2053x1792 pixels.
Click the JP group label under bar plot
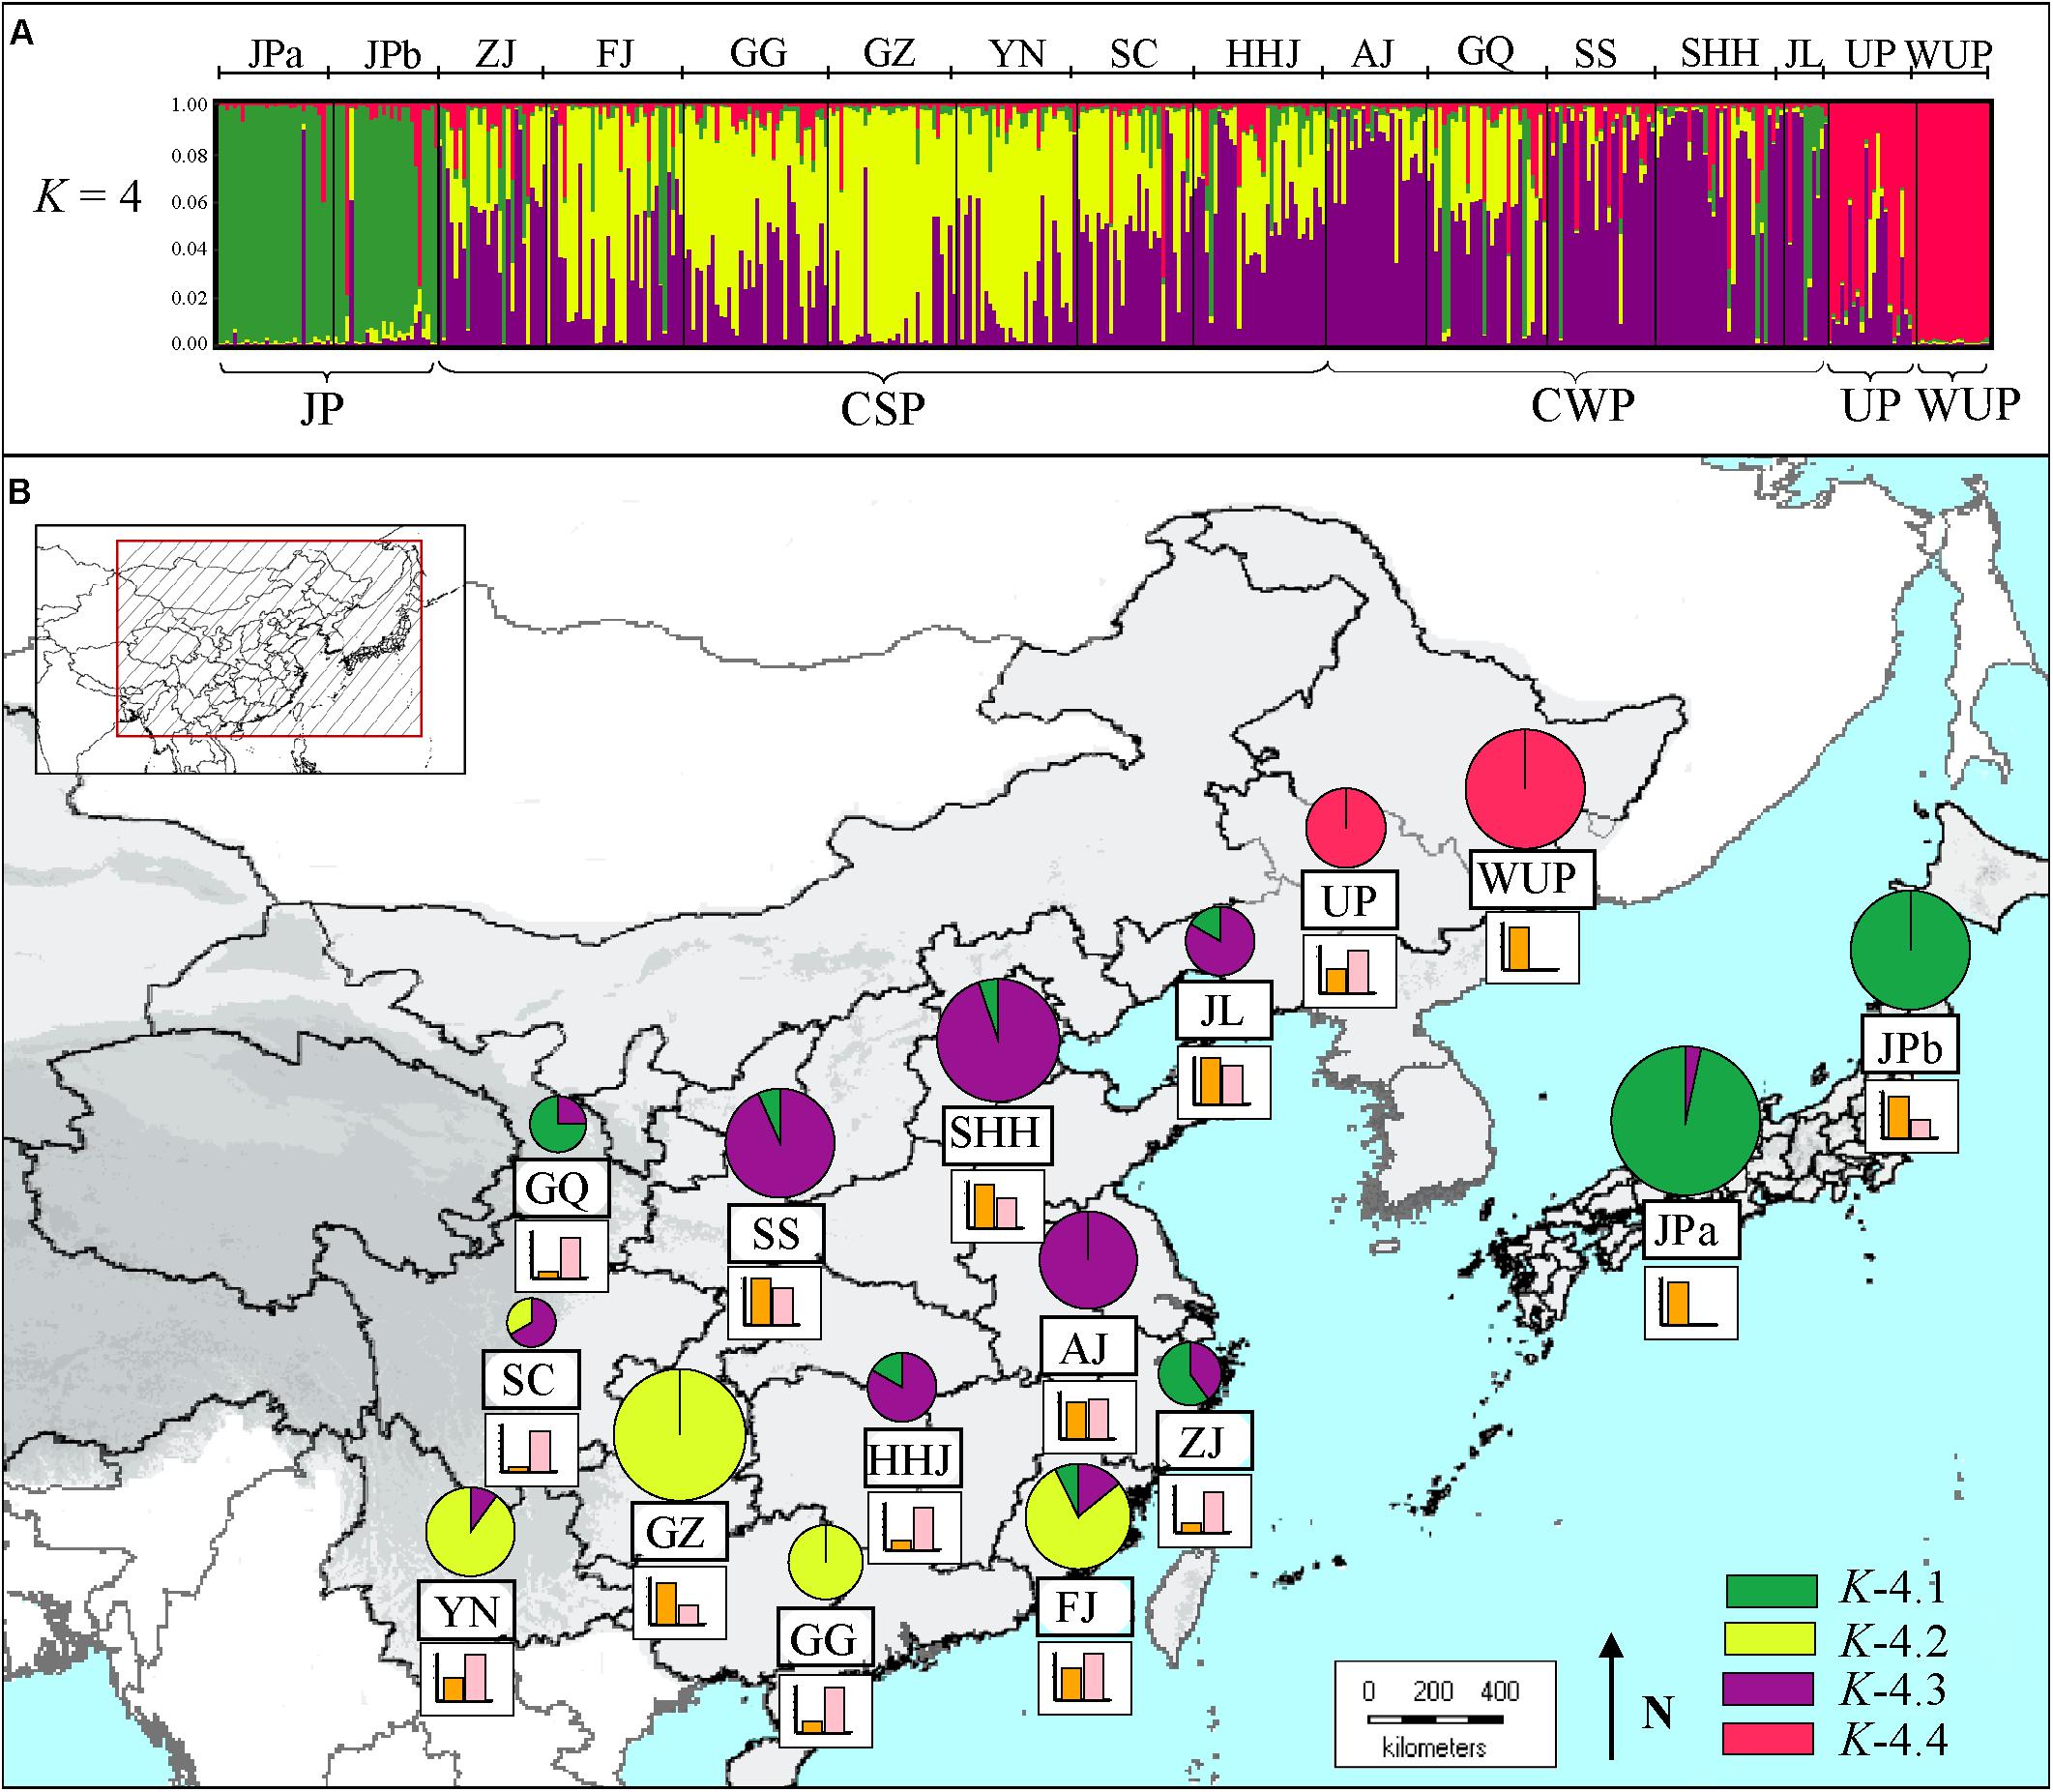[x=322, y=410]
